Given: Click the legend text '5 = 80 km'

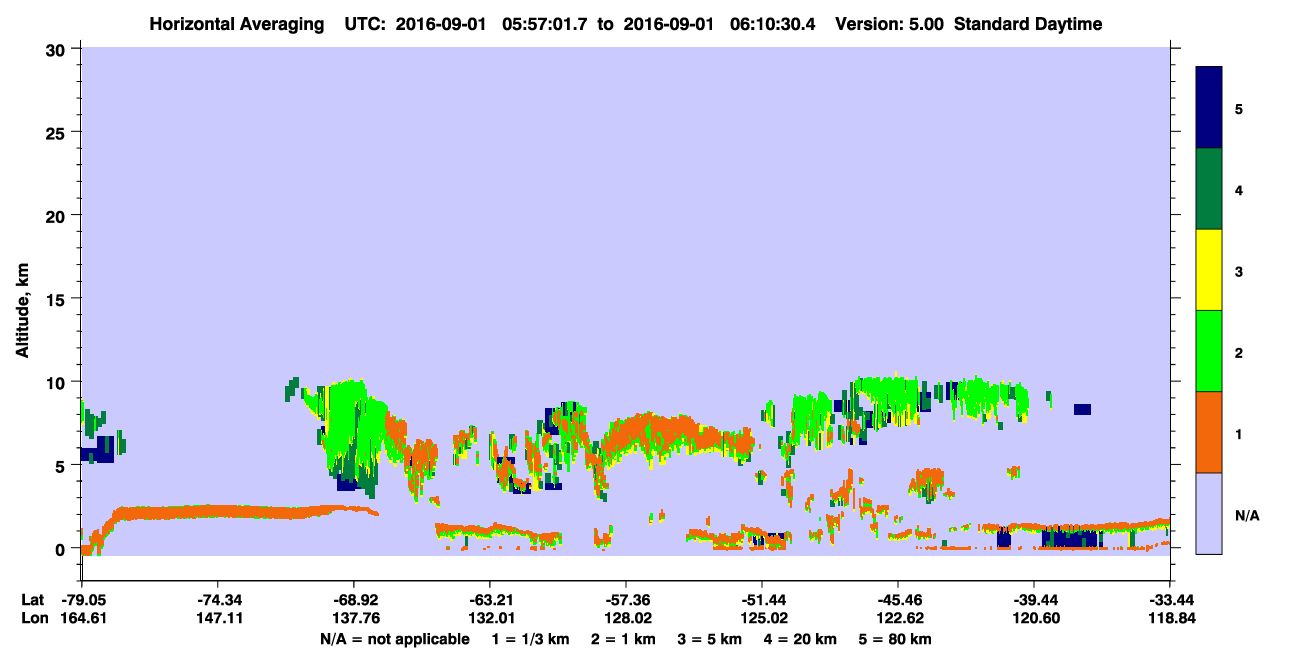Looking at the screenshot, I should pyautogui.click(x=895, y=638).
